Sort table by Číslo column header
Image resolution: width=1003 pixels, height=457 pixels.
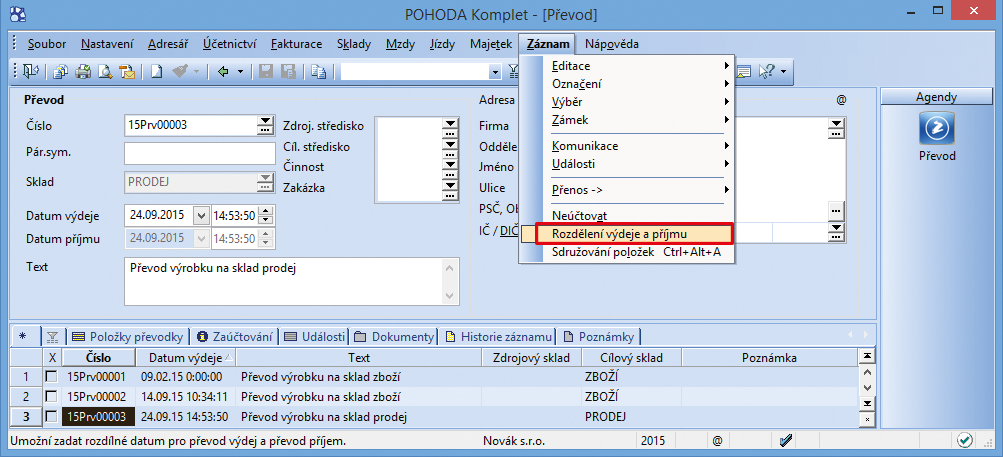[98, 357]
